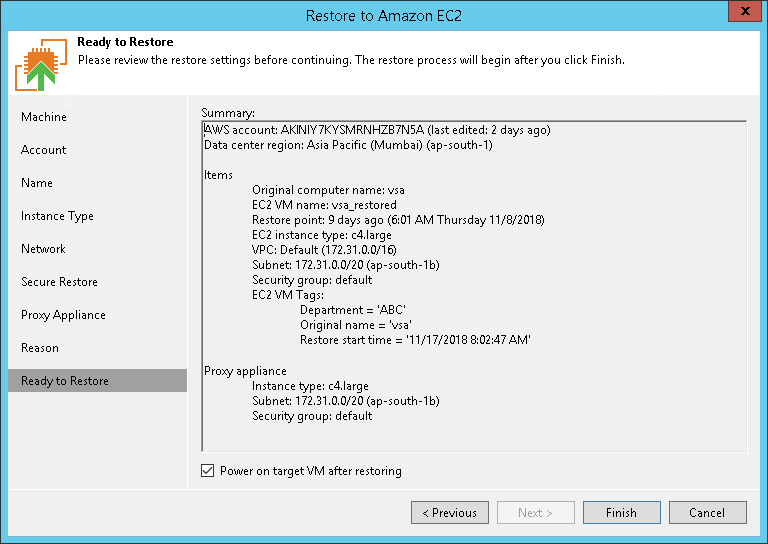Click the Previous button
This screenshot has height=544, width=768.
(x=449, y=513)
